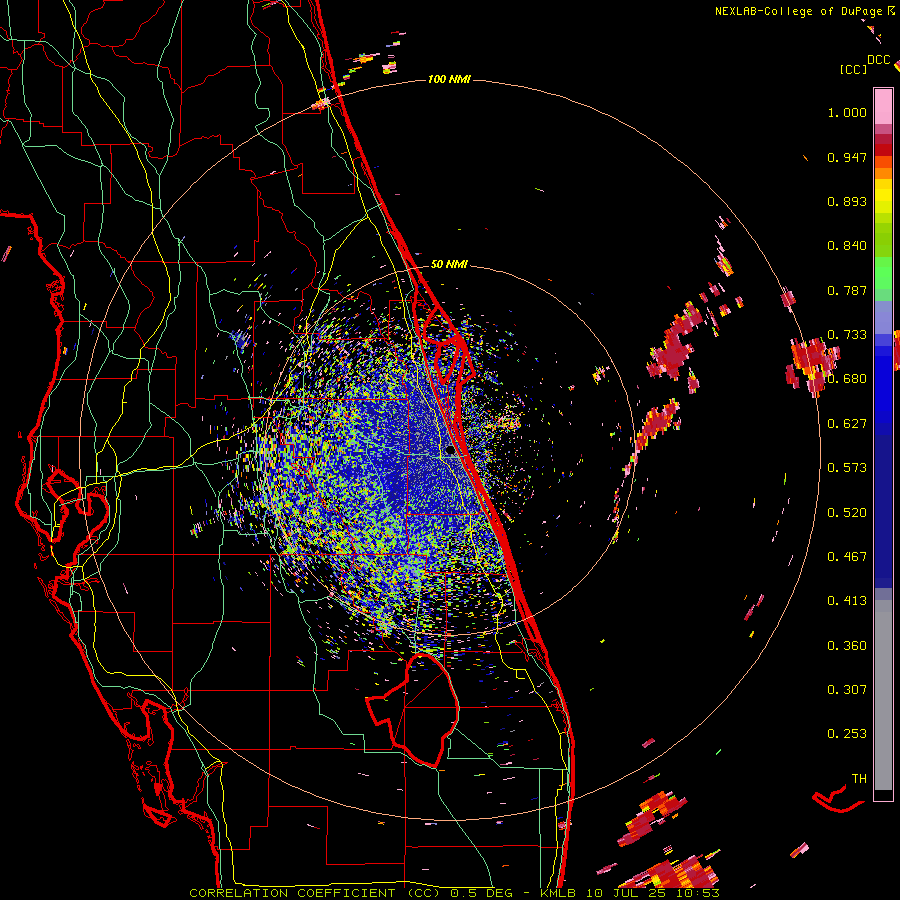Click the 50 NMI range ring label

(x=449, y=264)
